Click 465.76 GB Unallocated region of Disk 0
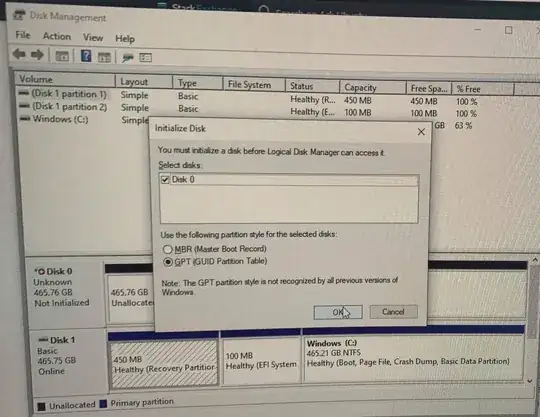540x417 pixels. [x=131, y=298]
